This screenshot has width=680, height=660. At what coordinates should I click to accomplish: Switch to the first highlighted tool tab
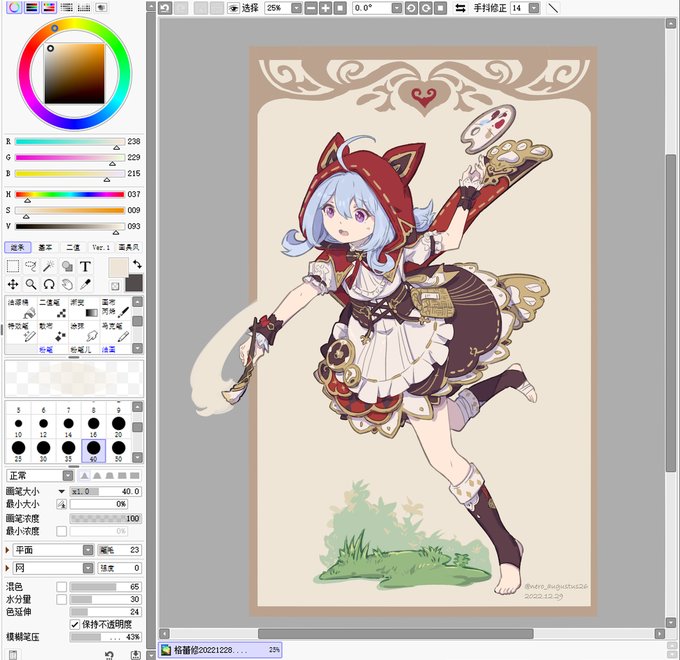18,247
